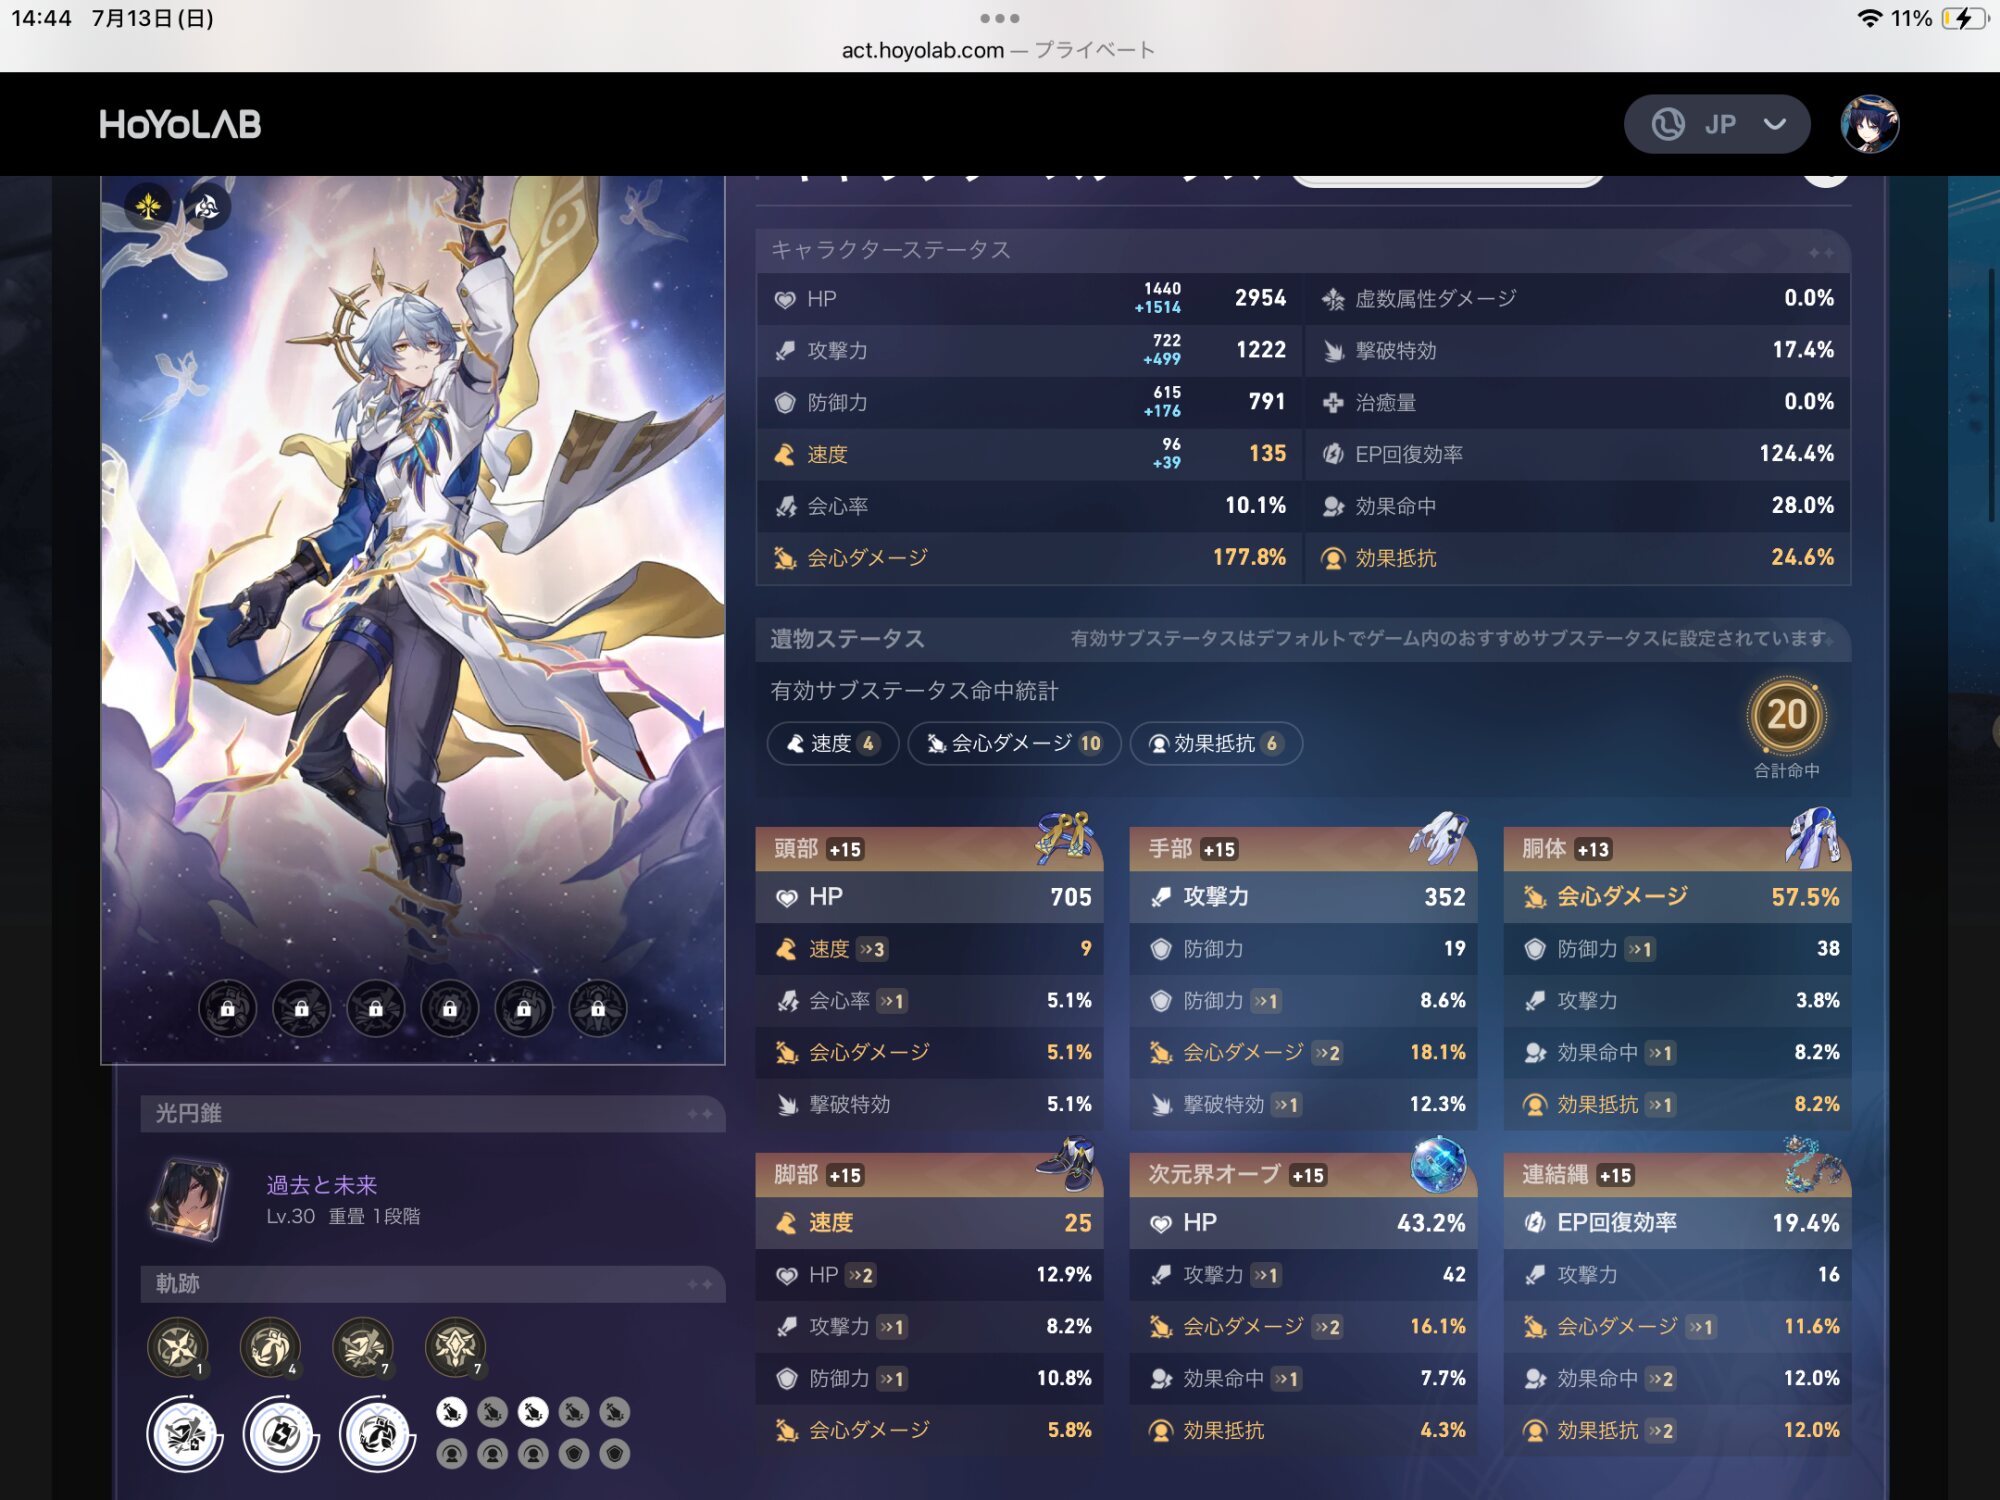Click the link rope item icon
2000x1500 pixels.
tap(1813, 1163)
